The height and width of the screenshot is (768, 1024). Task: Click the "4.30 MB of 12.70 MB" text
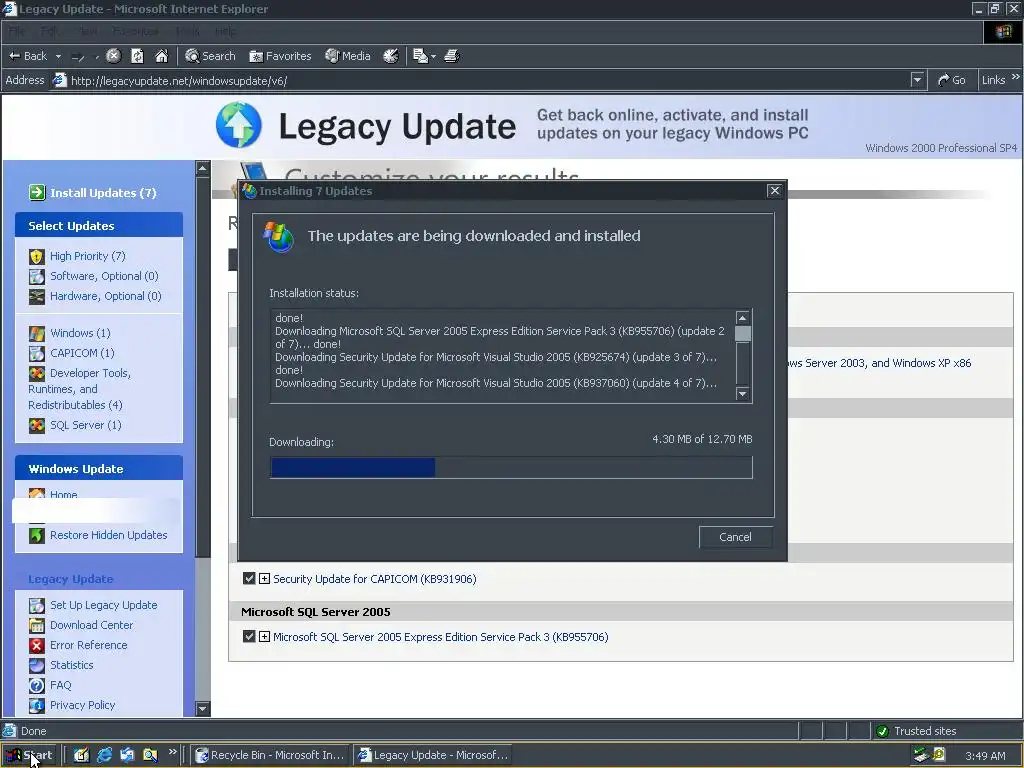[x=702, y=439]
